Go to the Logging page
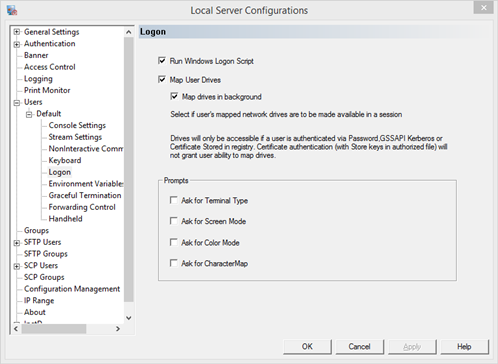Screen dimensions: 498x364 (x=38, y=79)
